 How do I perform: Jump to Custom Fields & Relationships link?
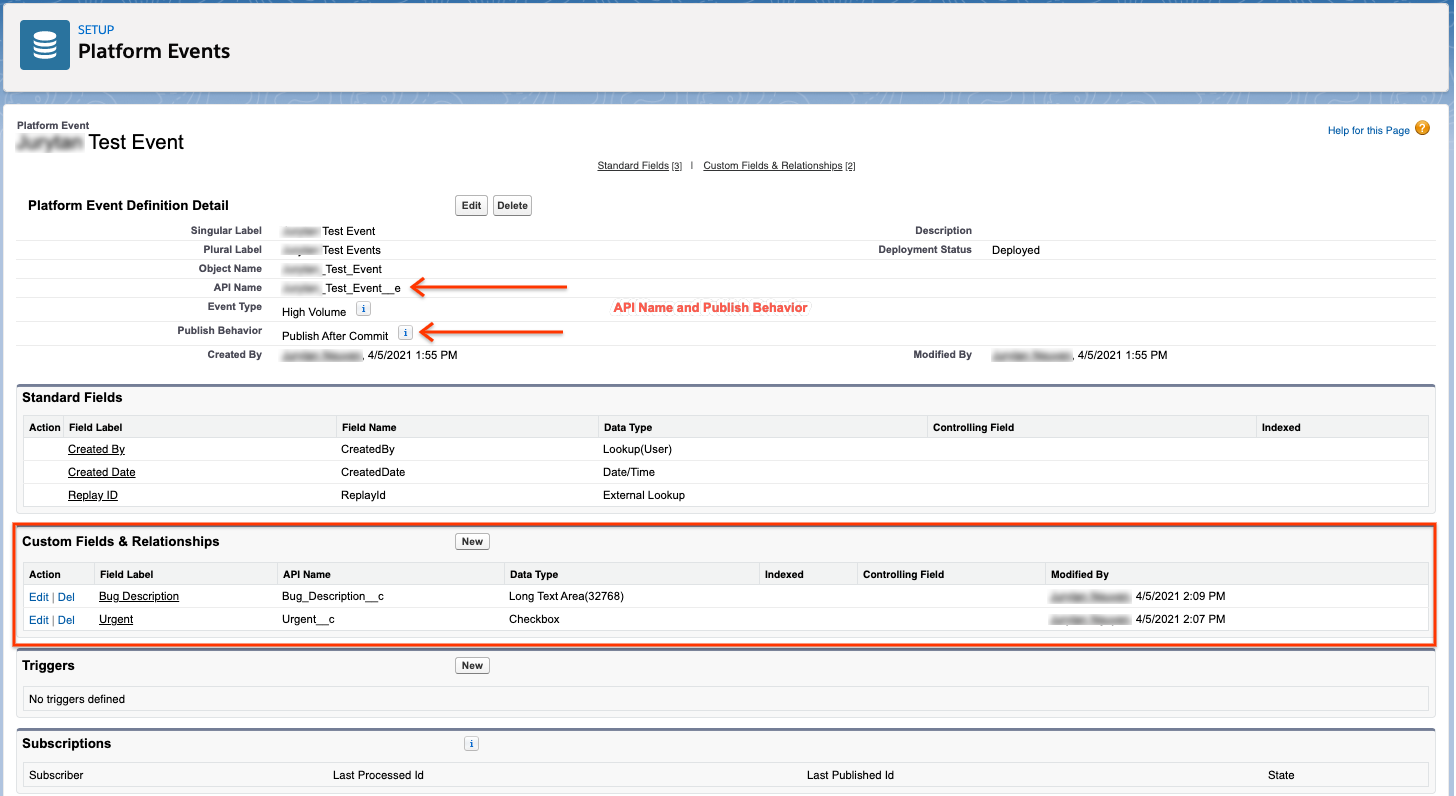[x=772, y=166]
